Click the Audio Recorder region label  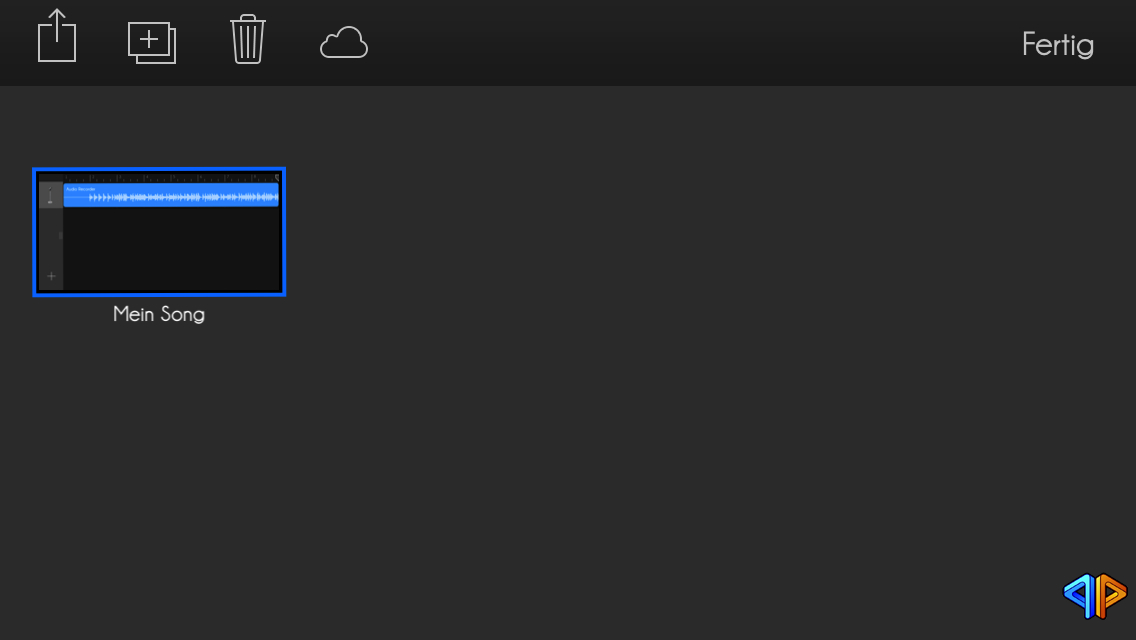(80, 189)
